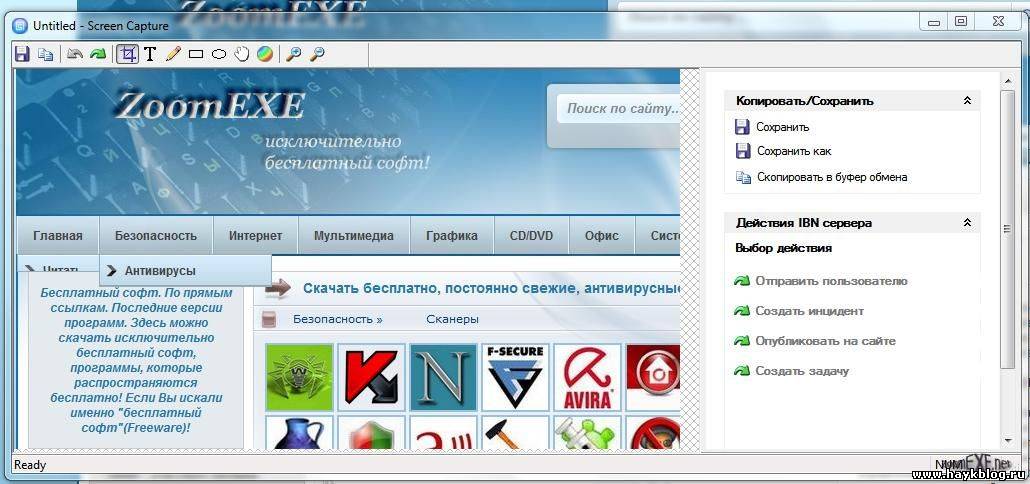Click the green Redo arrow icon
Viewport: 1030px width, 484px height.
98,55
